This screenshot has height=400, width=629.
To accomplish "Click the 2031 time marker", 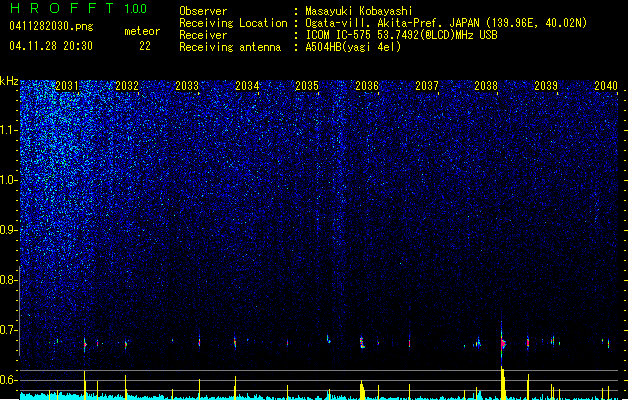I will click(x=67, y=85).
